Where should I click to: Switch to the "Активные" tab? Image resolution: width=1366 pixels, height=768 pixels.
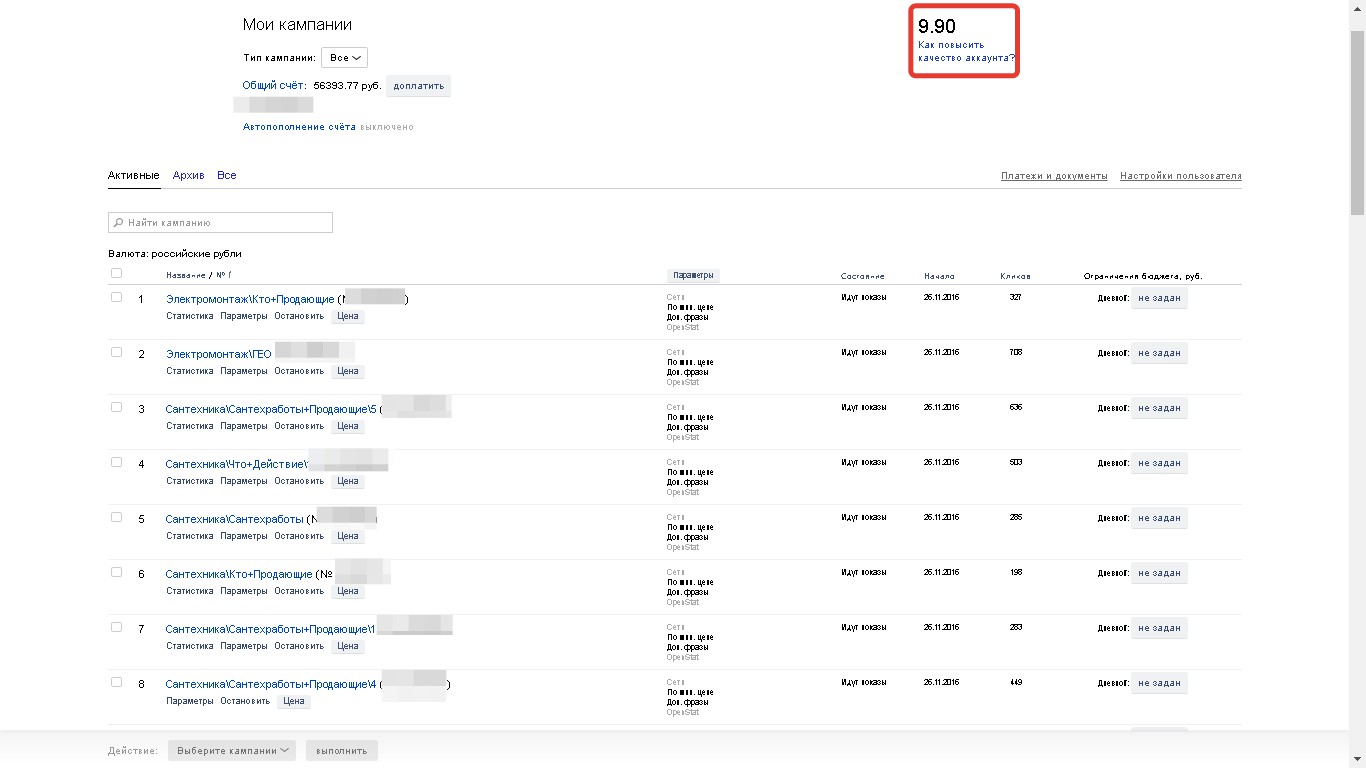coord(134,176)
